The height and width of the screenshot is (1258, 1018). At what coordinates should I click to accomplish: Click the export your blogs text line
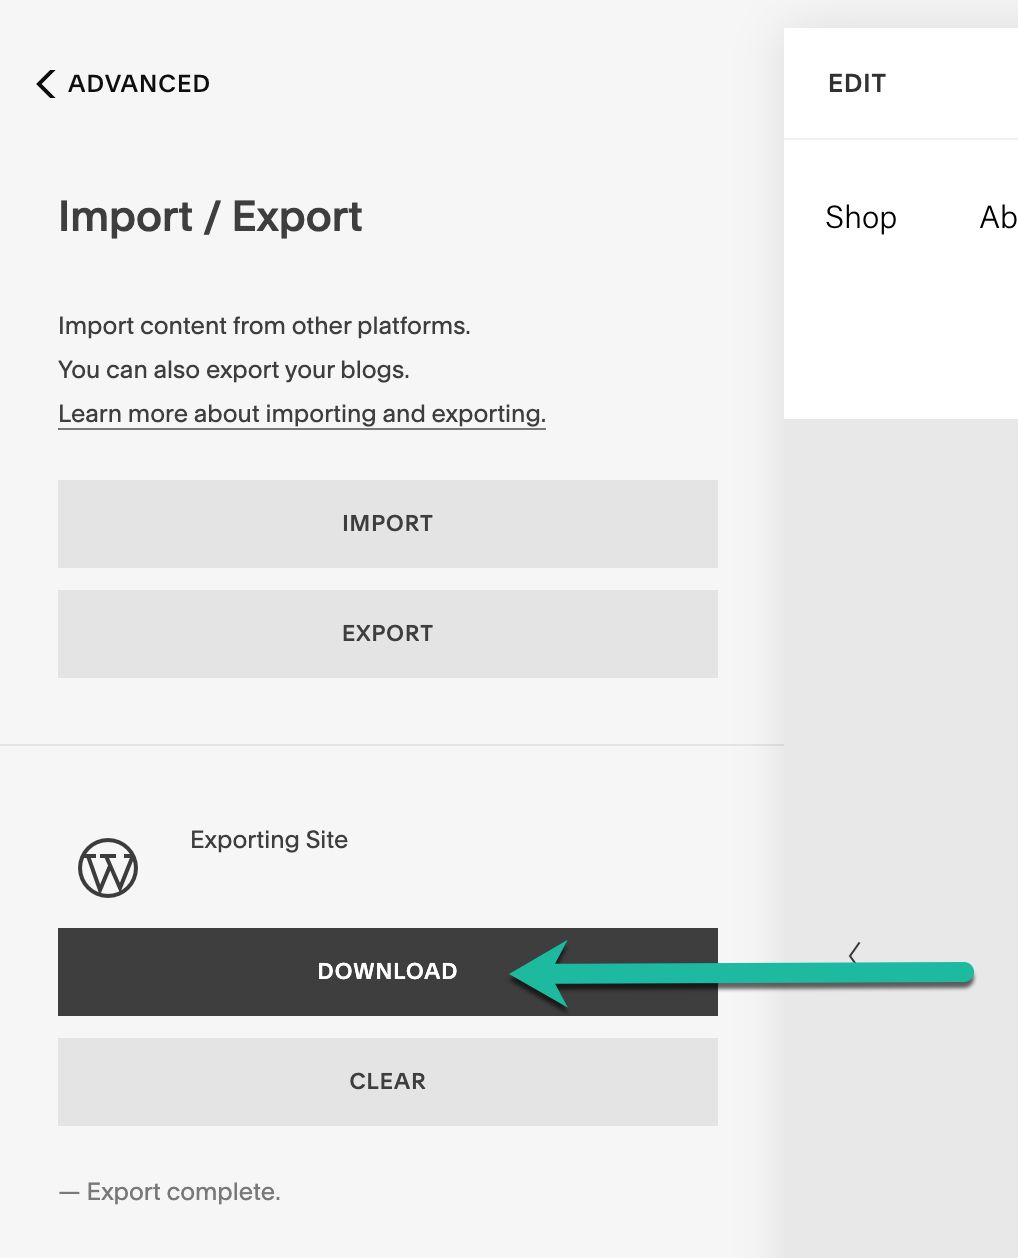(x=233, y=369)
